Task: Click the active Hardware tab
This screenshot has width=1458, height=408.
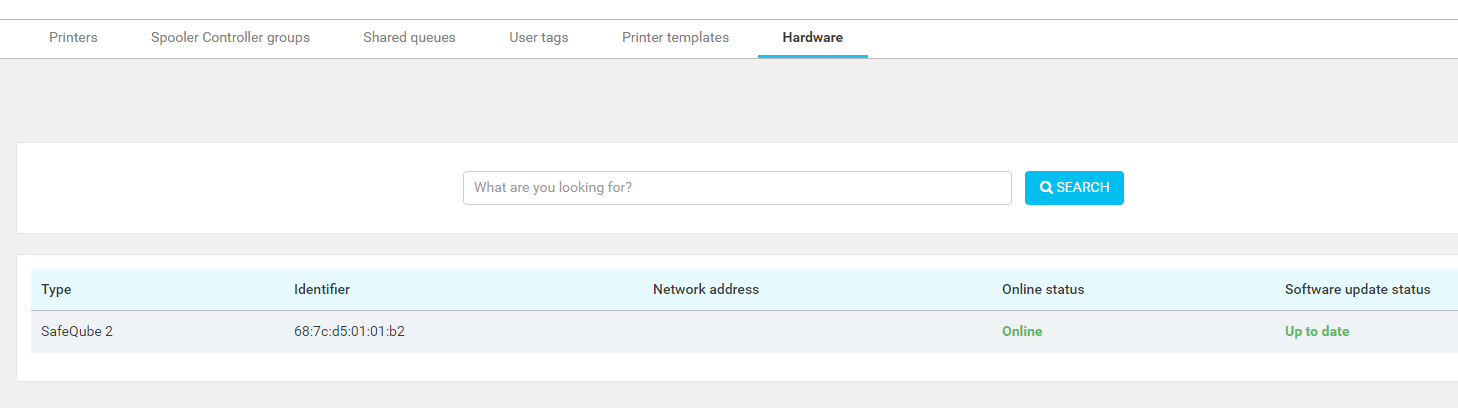Action: click(812, 38)
